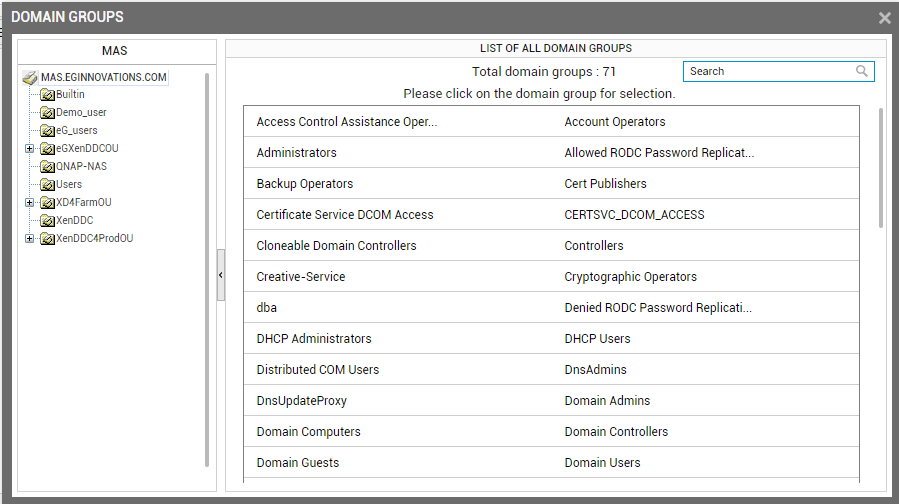
Task: Collapse the left MAS tree panel
Action: click(221, 275)
